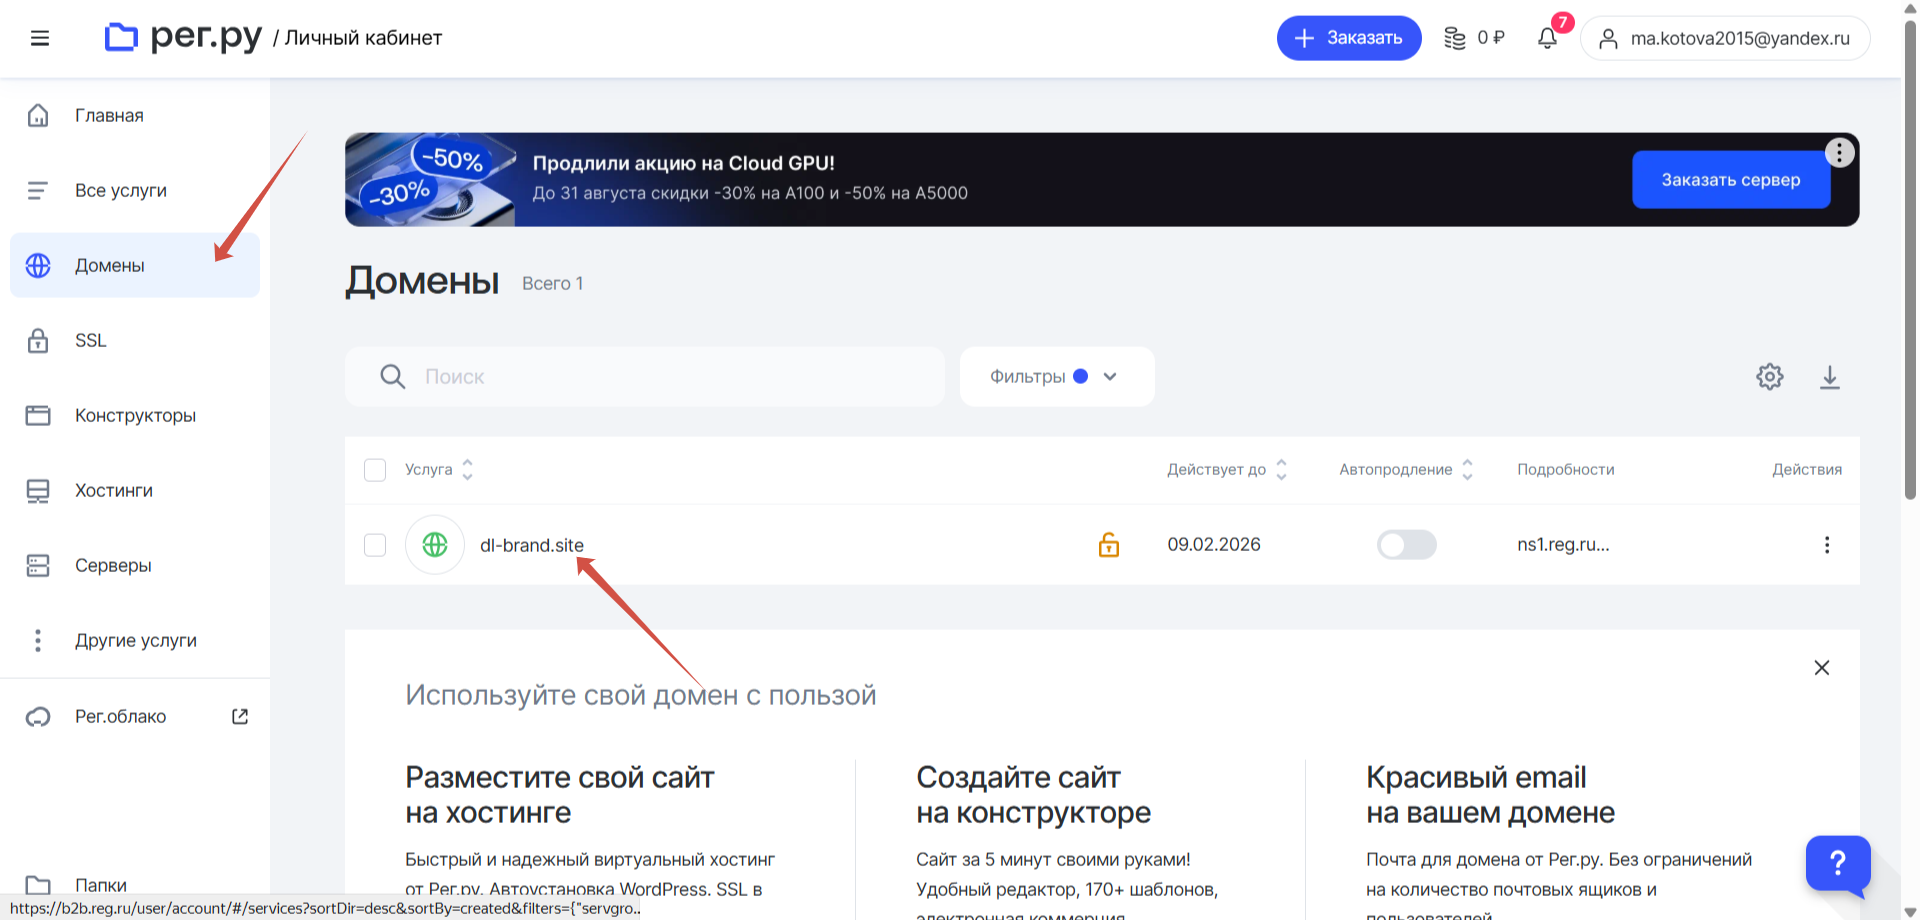Click Заказать сервер banner button
1920x920 pixels.
coord(1731,180)
